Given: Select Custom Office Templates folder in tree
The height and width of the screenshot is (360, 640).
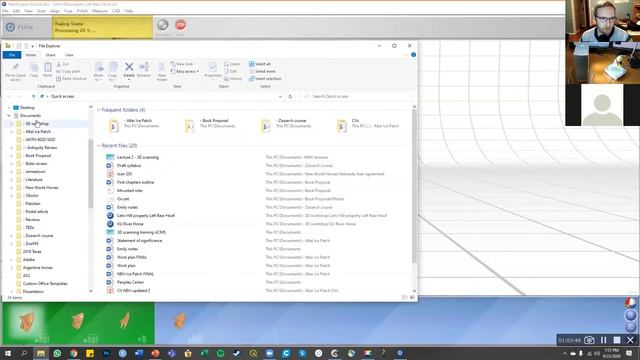Looking at the screenshot, I should click(45, 284).
